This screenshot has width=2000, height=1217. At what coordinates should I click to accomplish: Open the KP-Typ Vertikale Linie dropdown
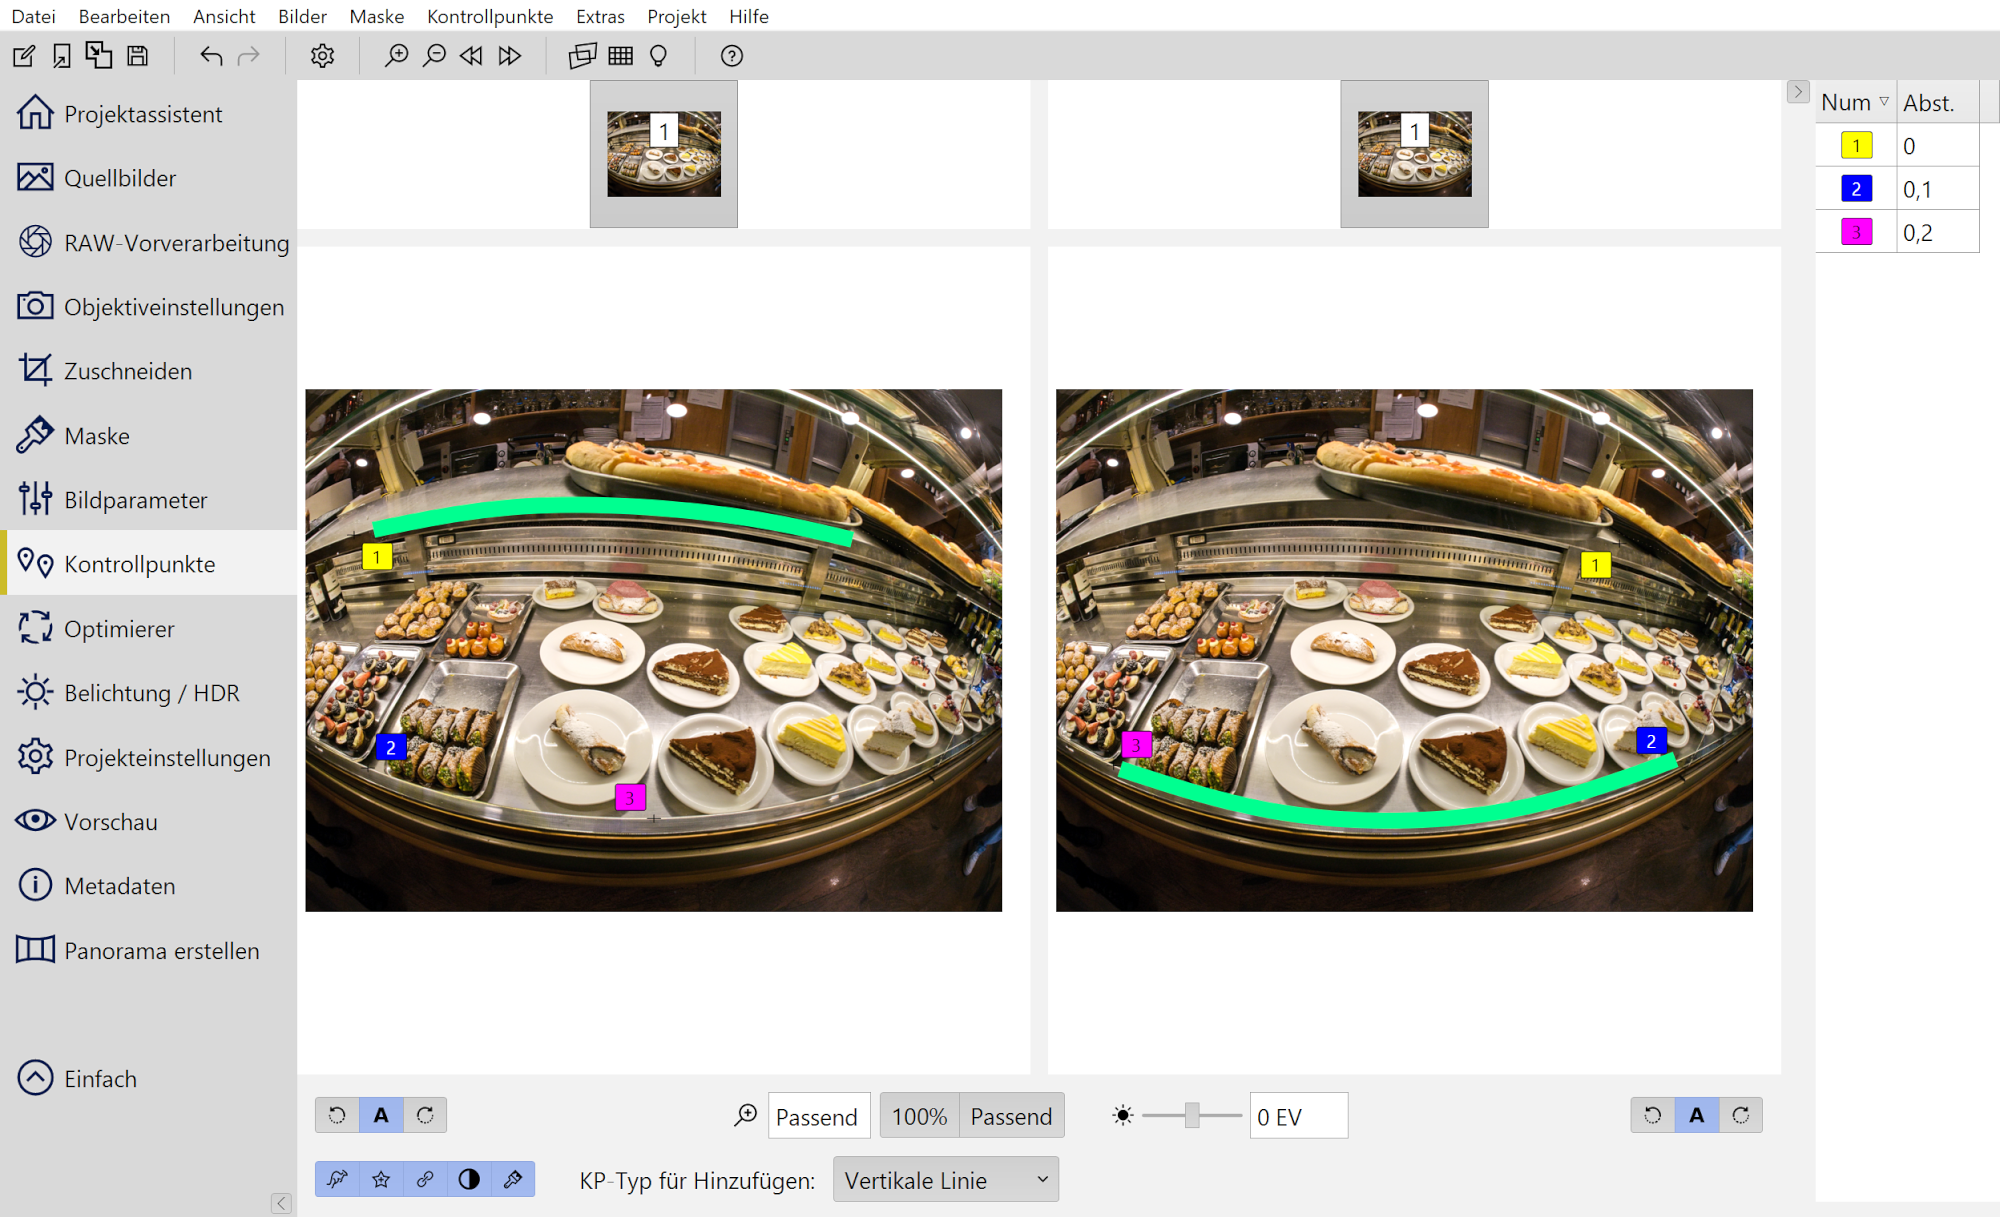pos(945,1180)
